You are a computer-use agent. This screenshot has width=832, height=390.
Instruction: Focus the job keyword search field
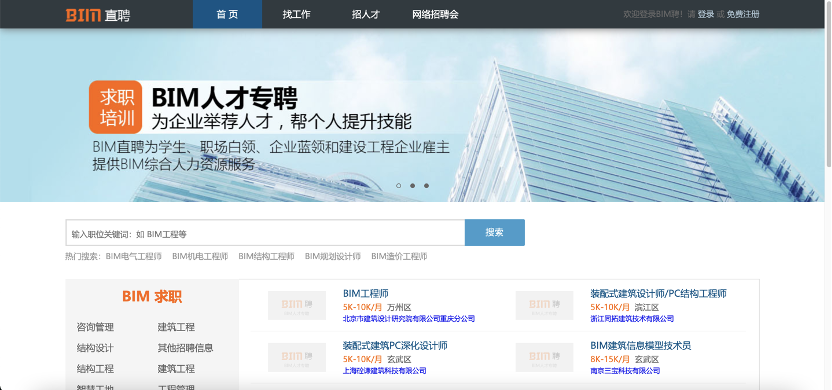coord(265,233)
